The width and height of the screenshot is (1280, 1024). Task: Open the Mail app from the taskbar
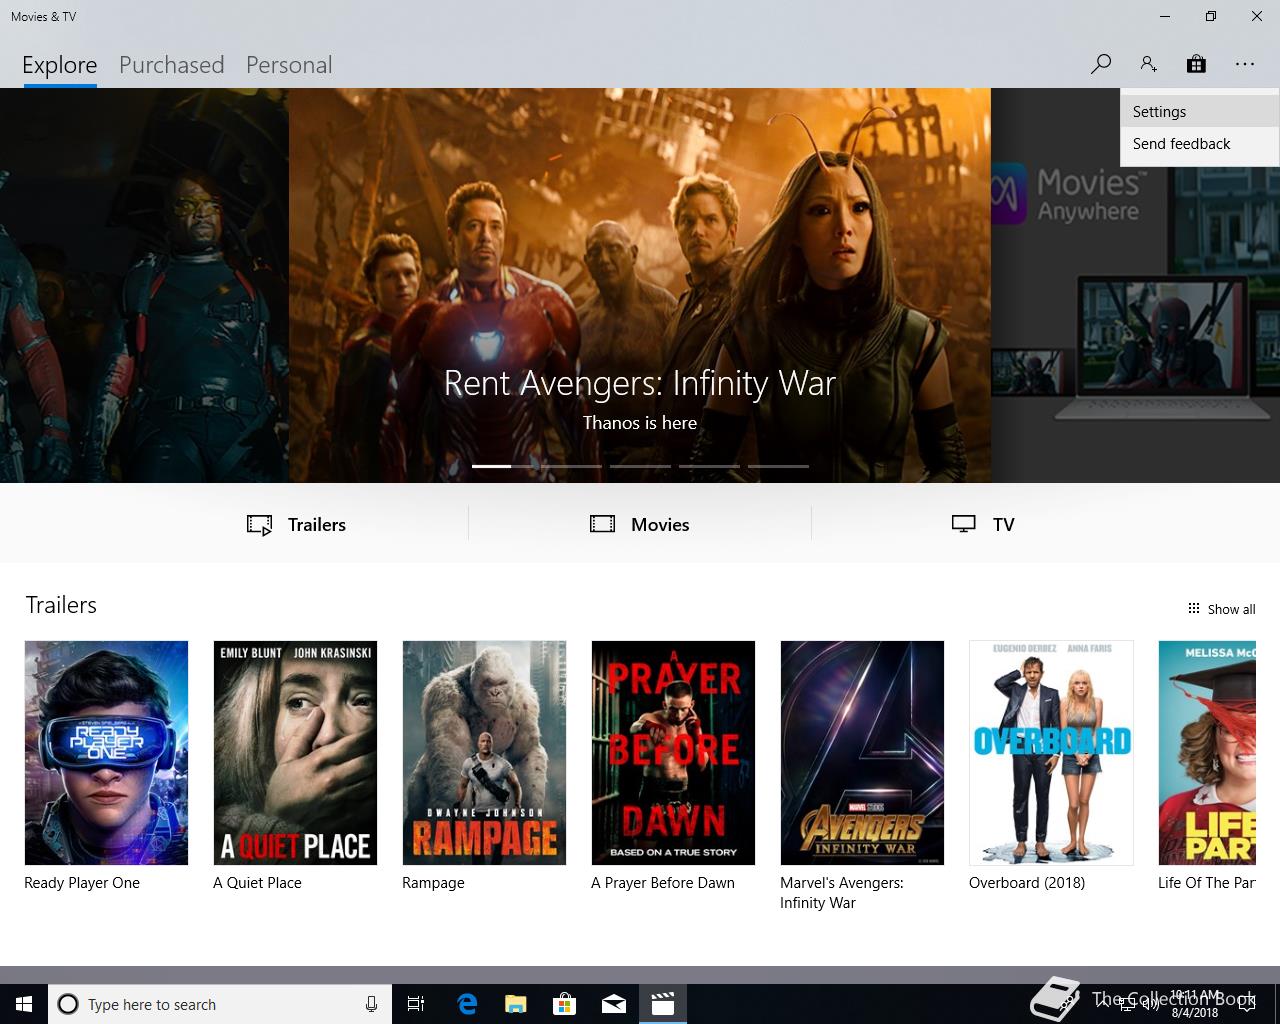pyautogui.click(x=614, y=1004)
